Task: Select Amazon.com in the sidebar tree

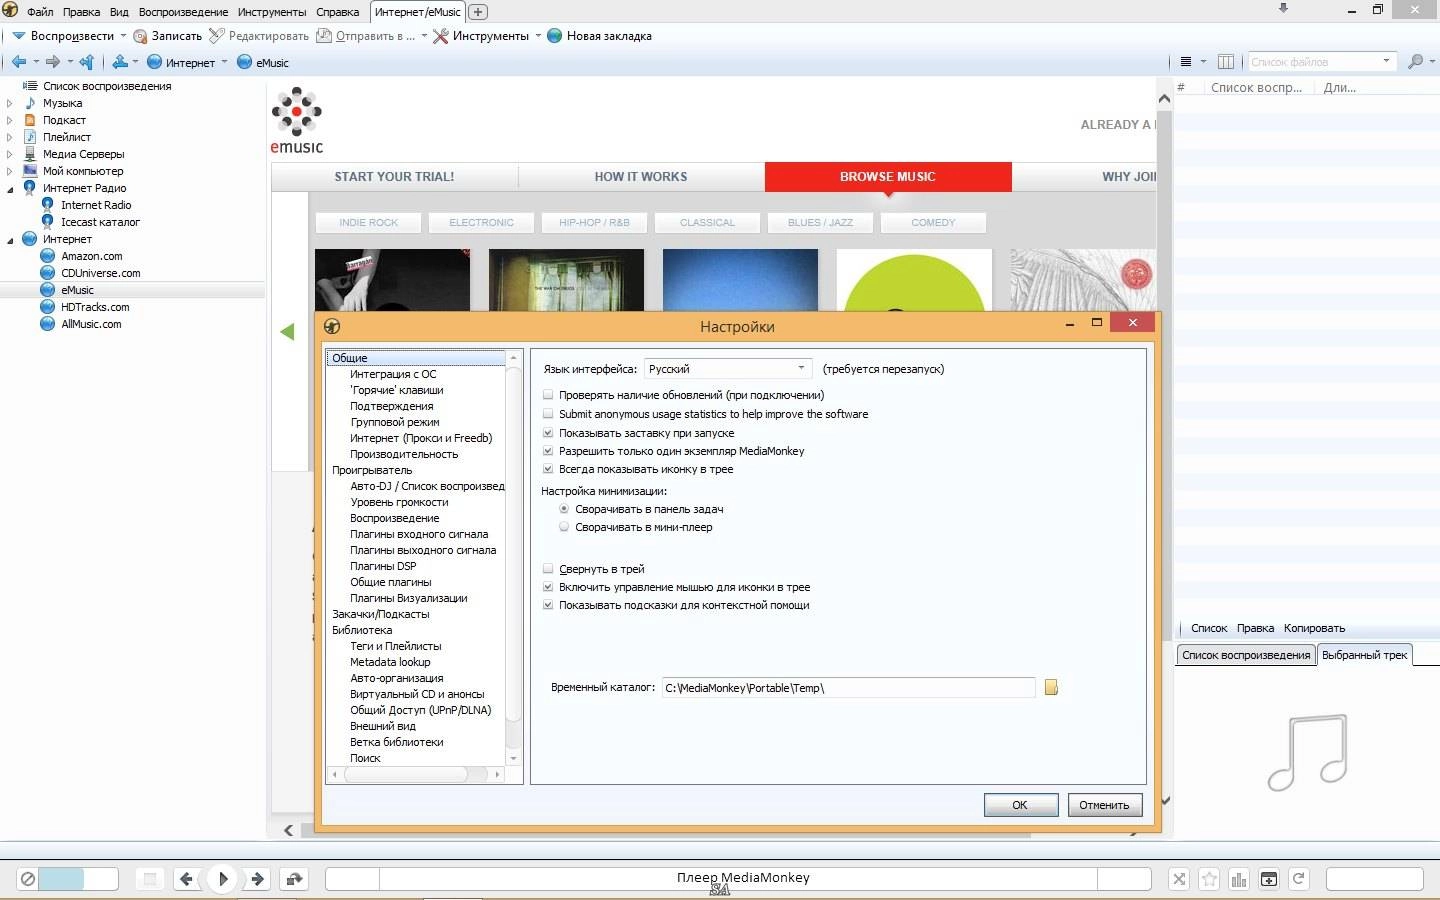Action: pyautogui.click(x=91, y=256)
